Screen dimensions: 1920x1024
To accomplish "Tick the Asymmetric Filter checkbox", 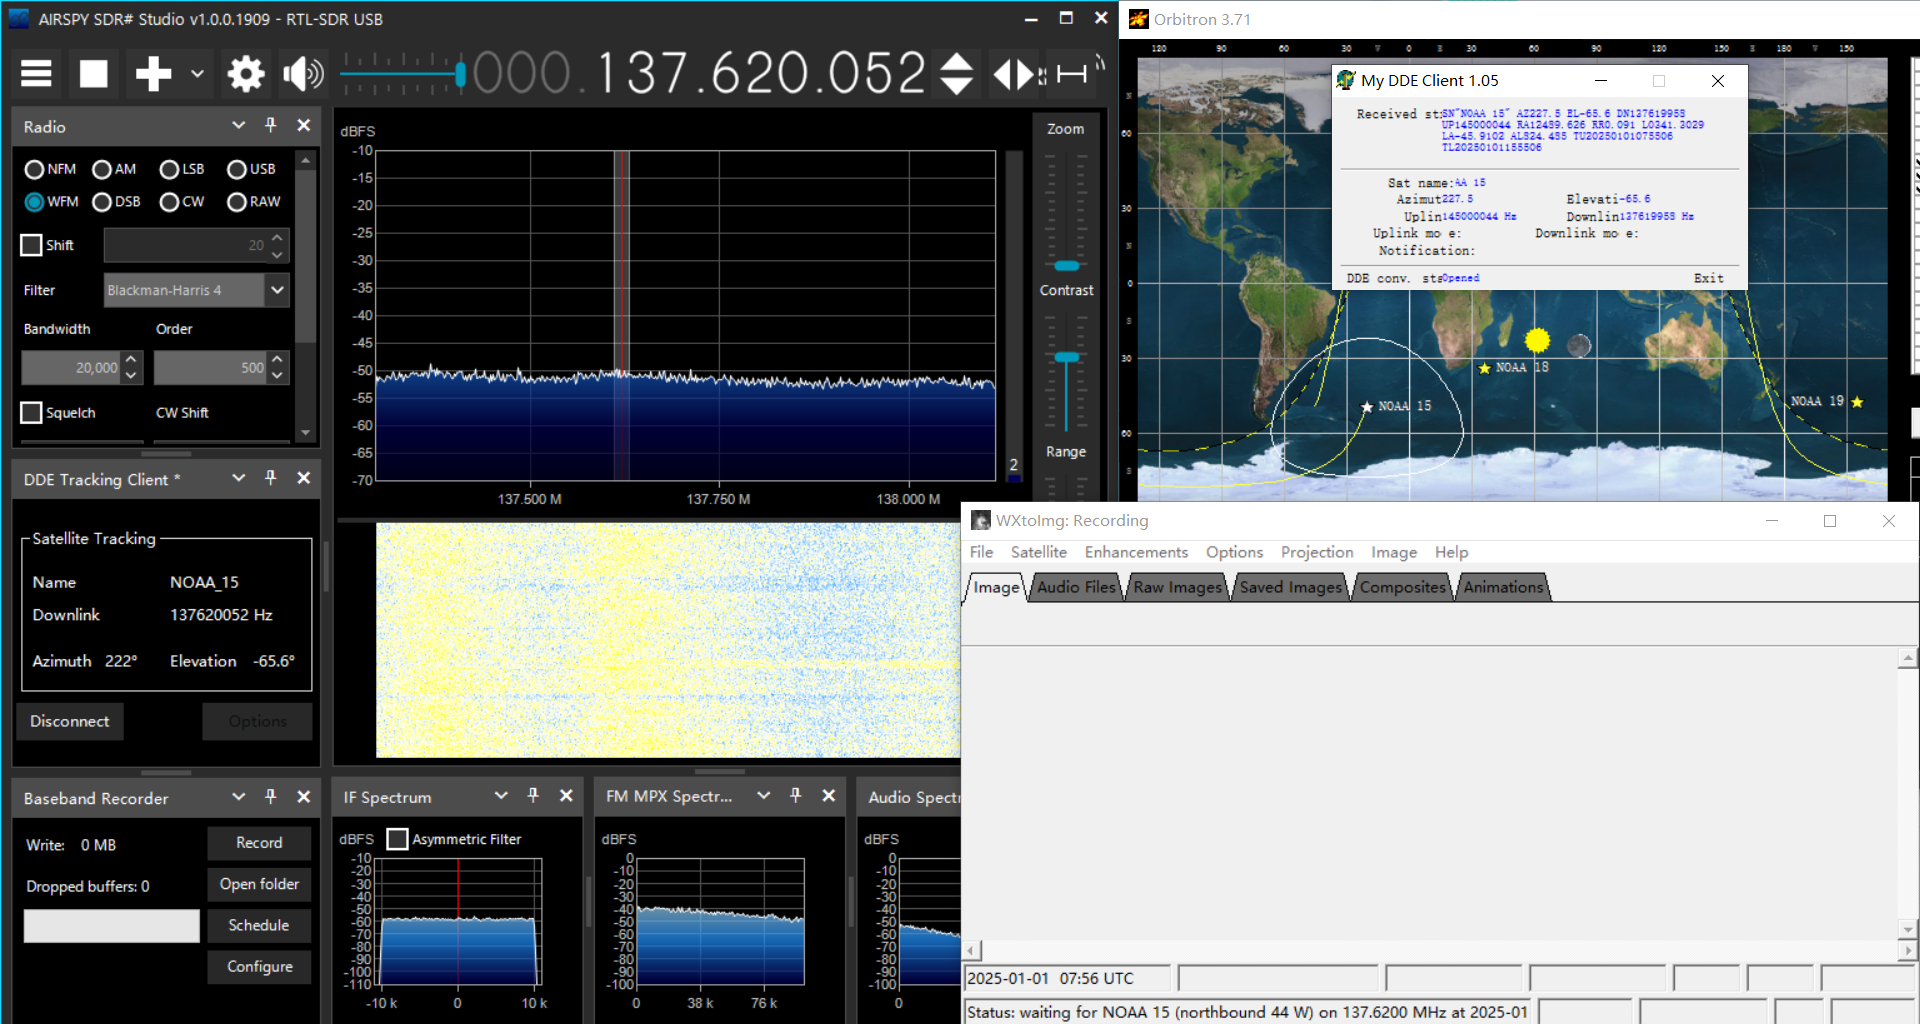I will coord(398,839).
